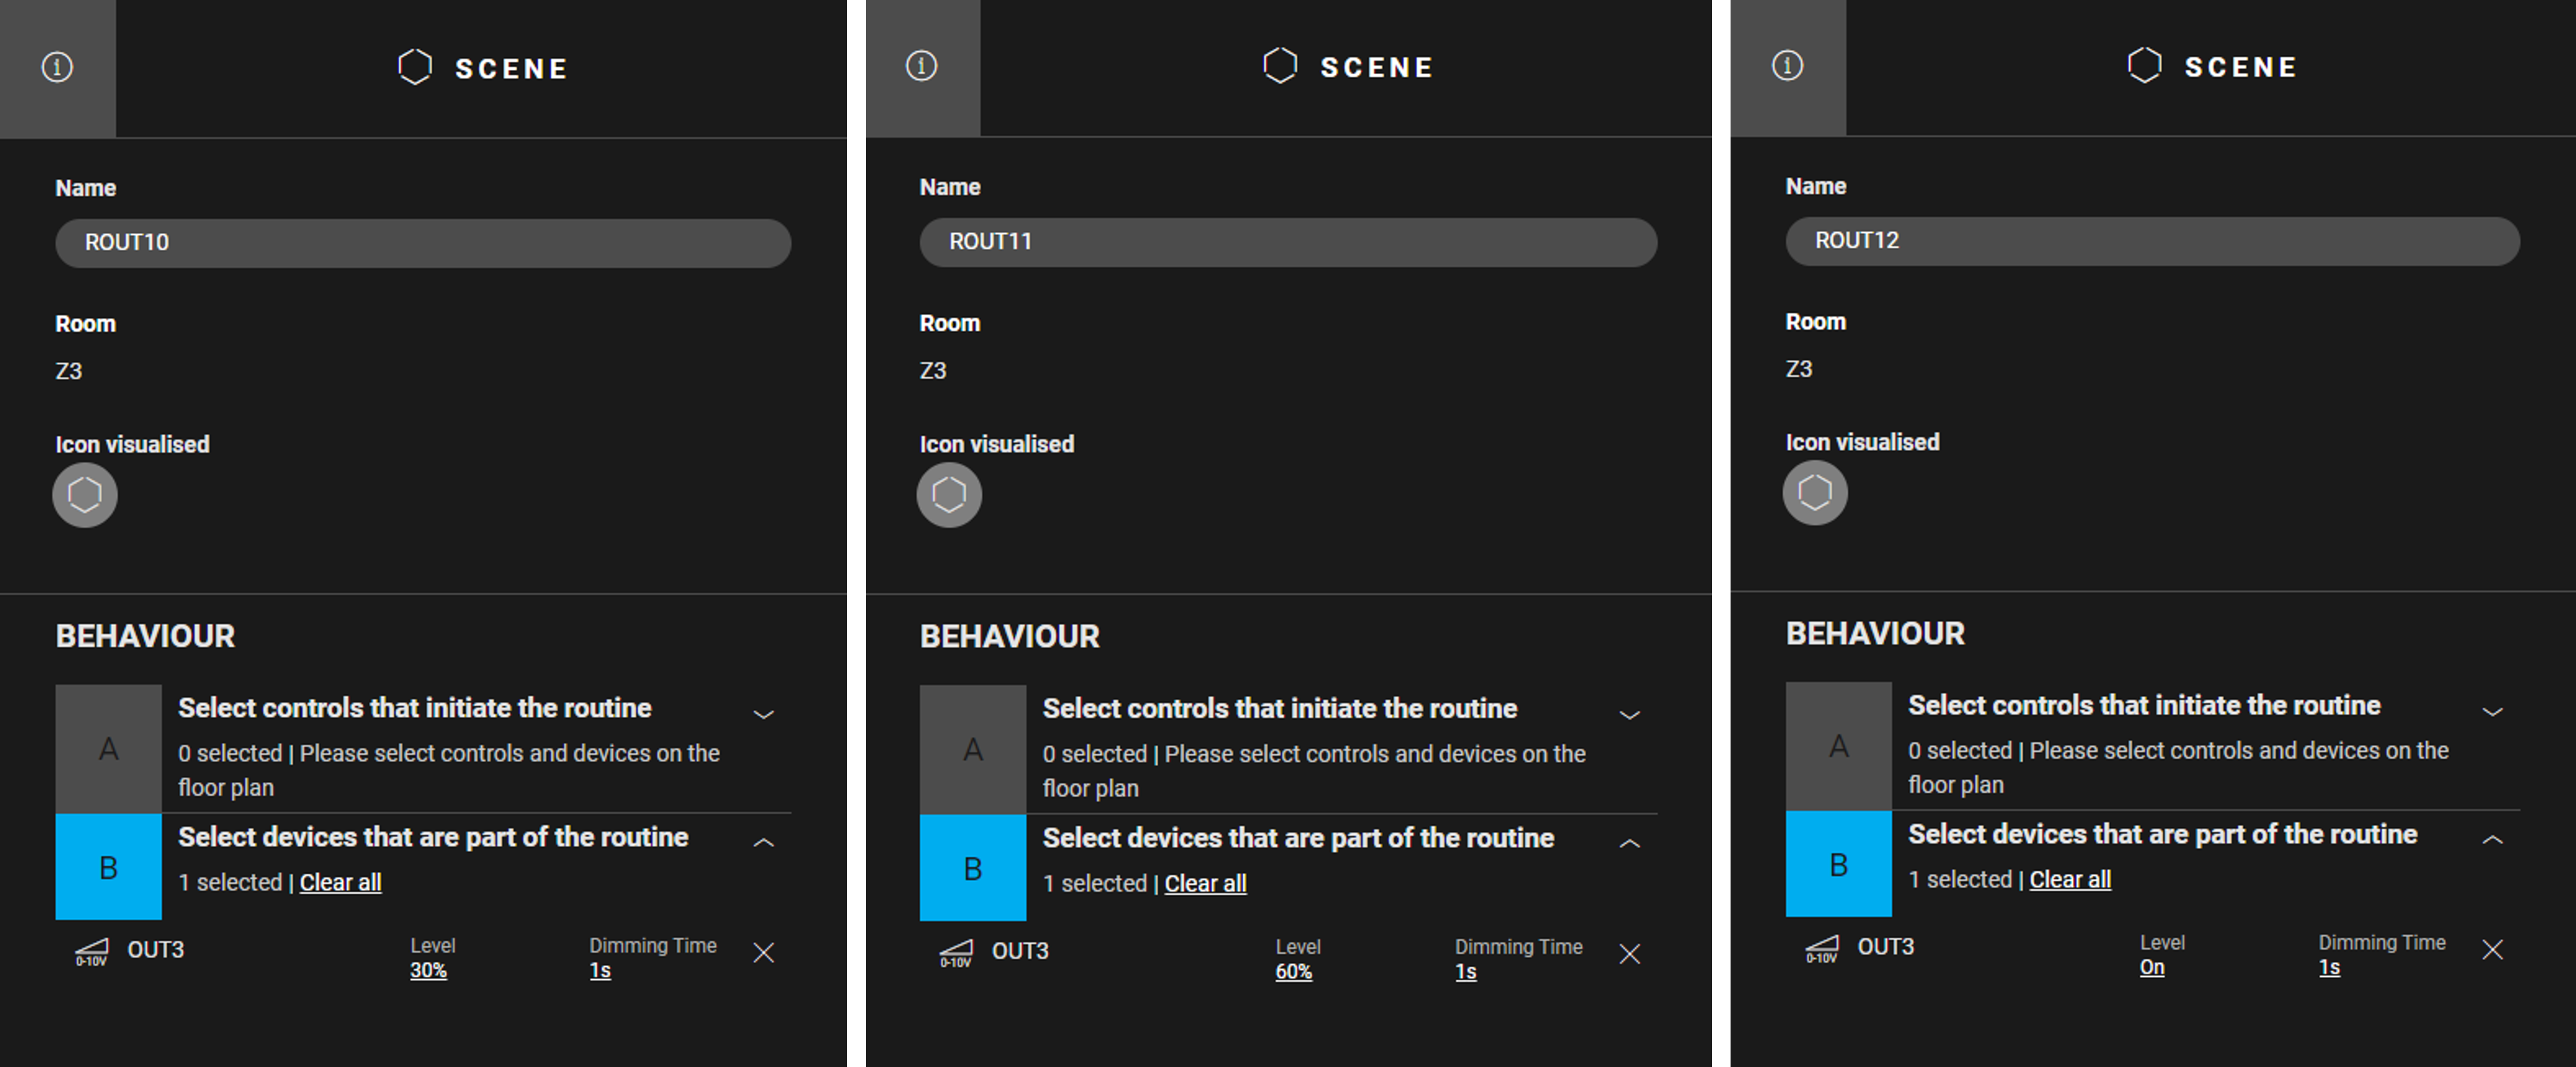Click the scene hexagon header icon in ROUT10 panel
The height and width of the screenshot is (1067, 2576).
(415, 67)
